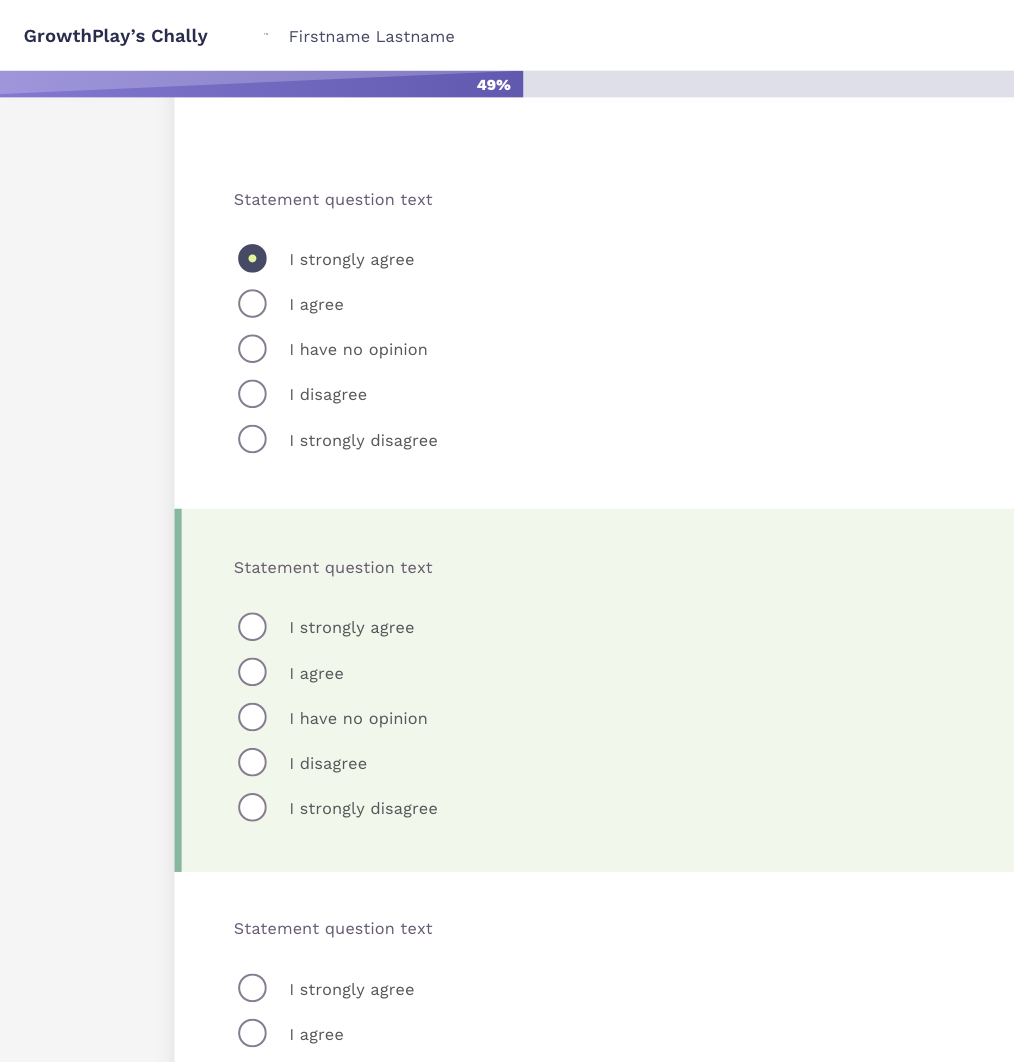Click the GrowthPlay's Chally title
This screenshot has width=1014, height=1062.
pyautogui.click(x=116, y=36)
